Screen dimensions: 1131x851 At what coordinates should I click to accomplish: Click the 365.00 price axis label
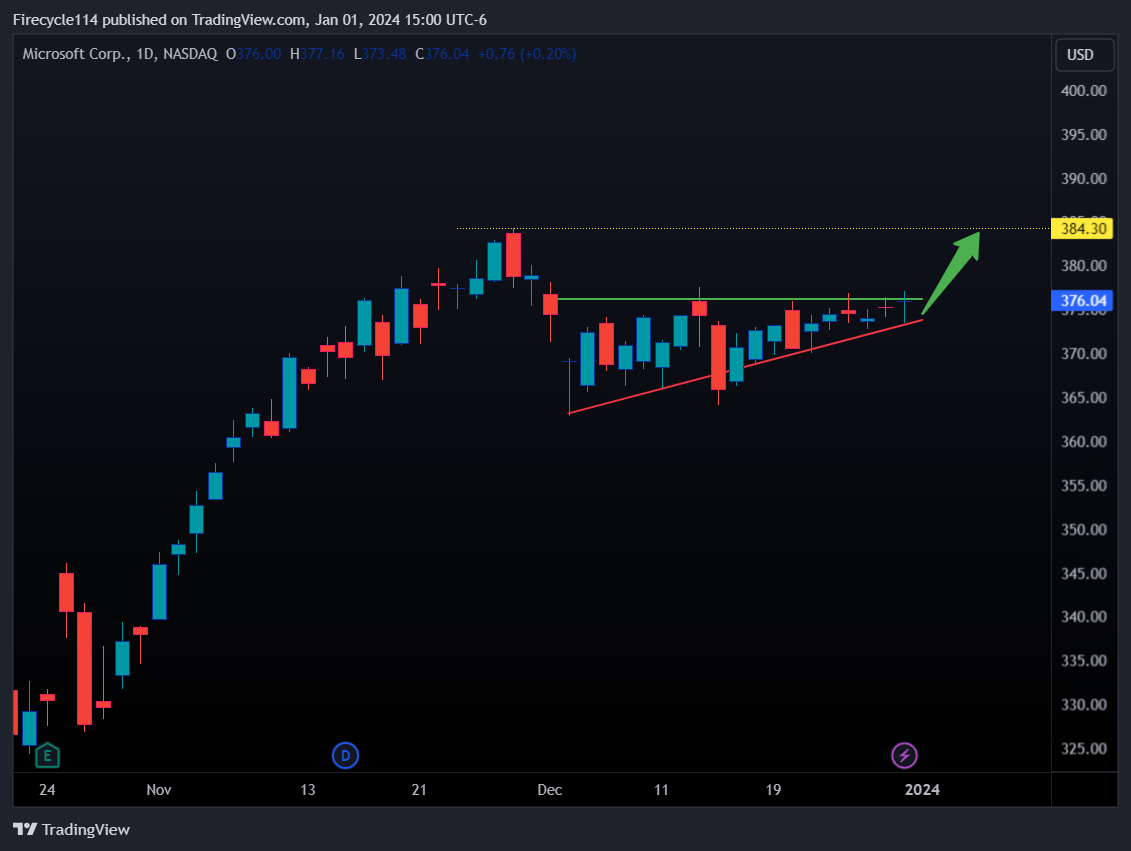(x=1083, y=398)
